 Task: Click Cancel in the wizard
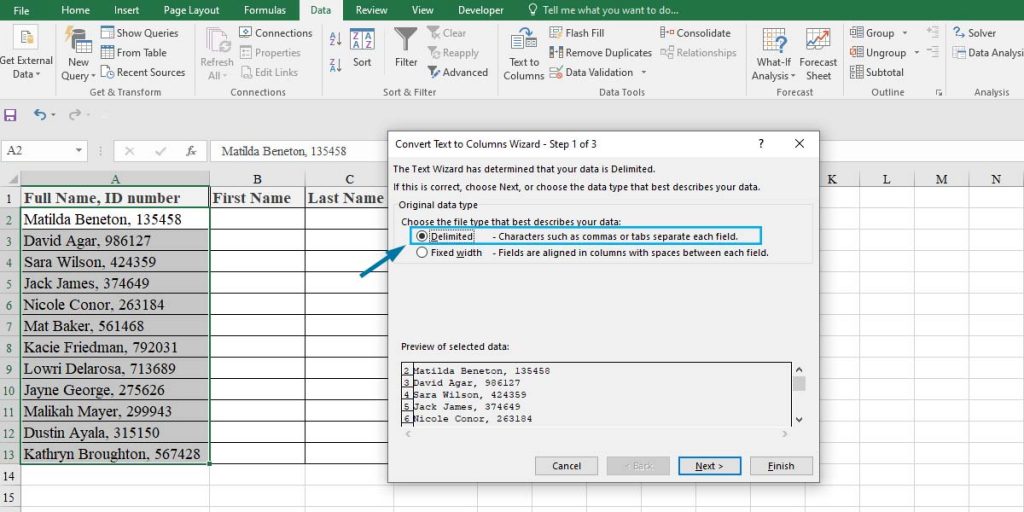(566, 466)
